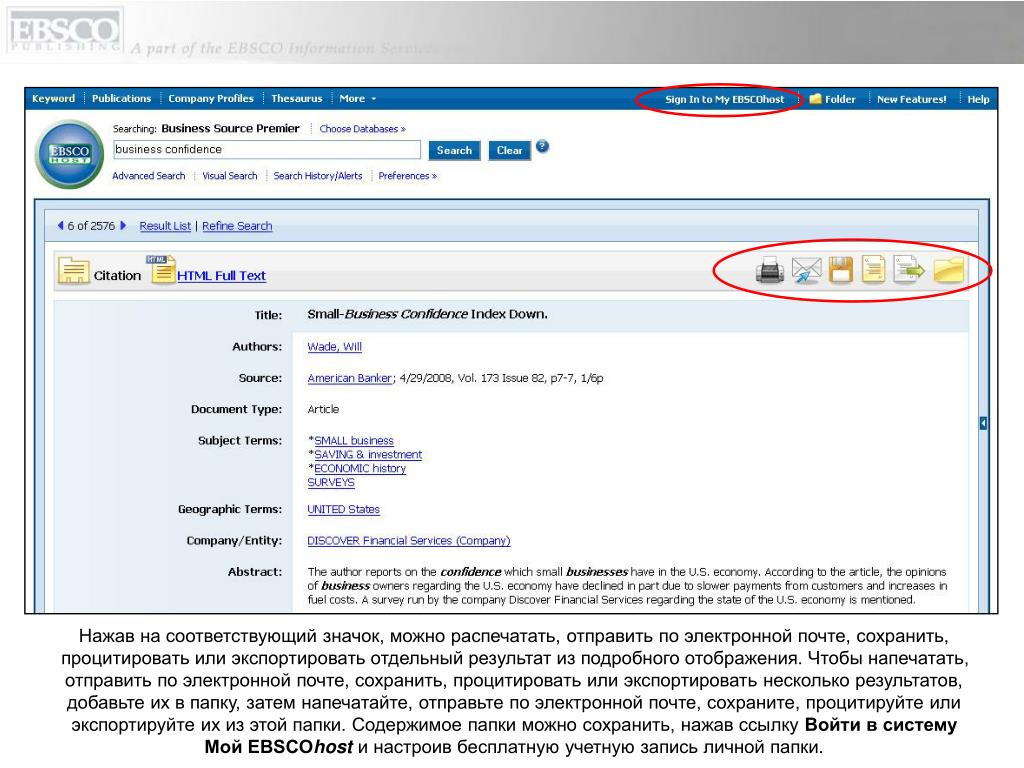This screenshot has height=768, width=1024.
Task: Click the Print icon in the toolbar
Action: coord(770,270)
